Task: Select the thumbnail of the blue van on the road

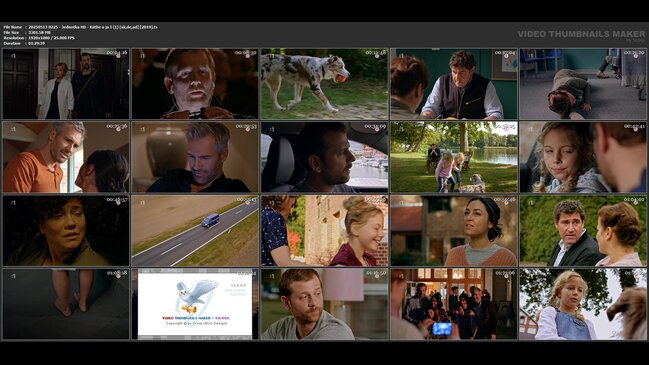Action: [x=195, y=231]
